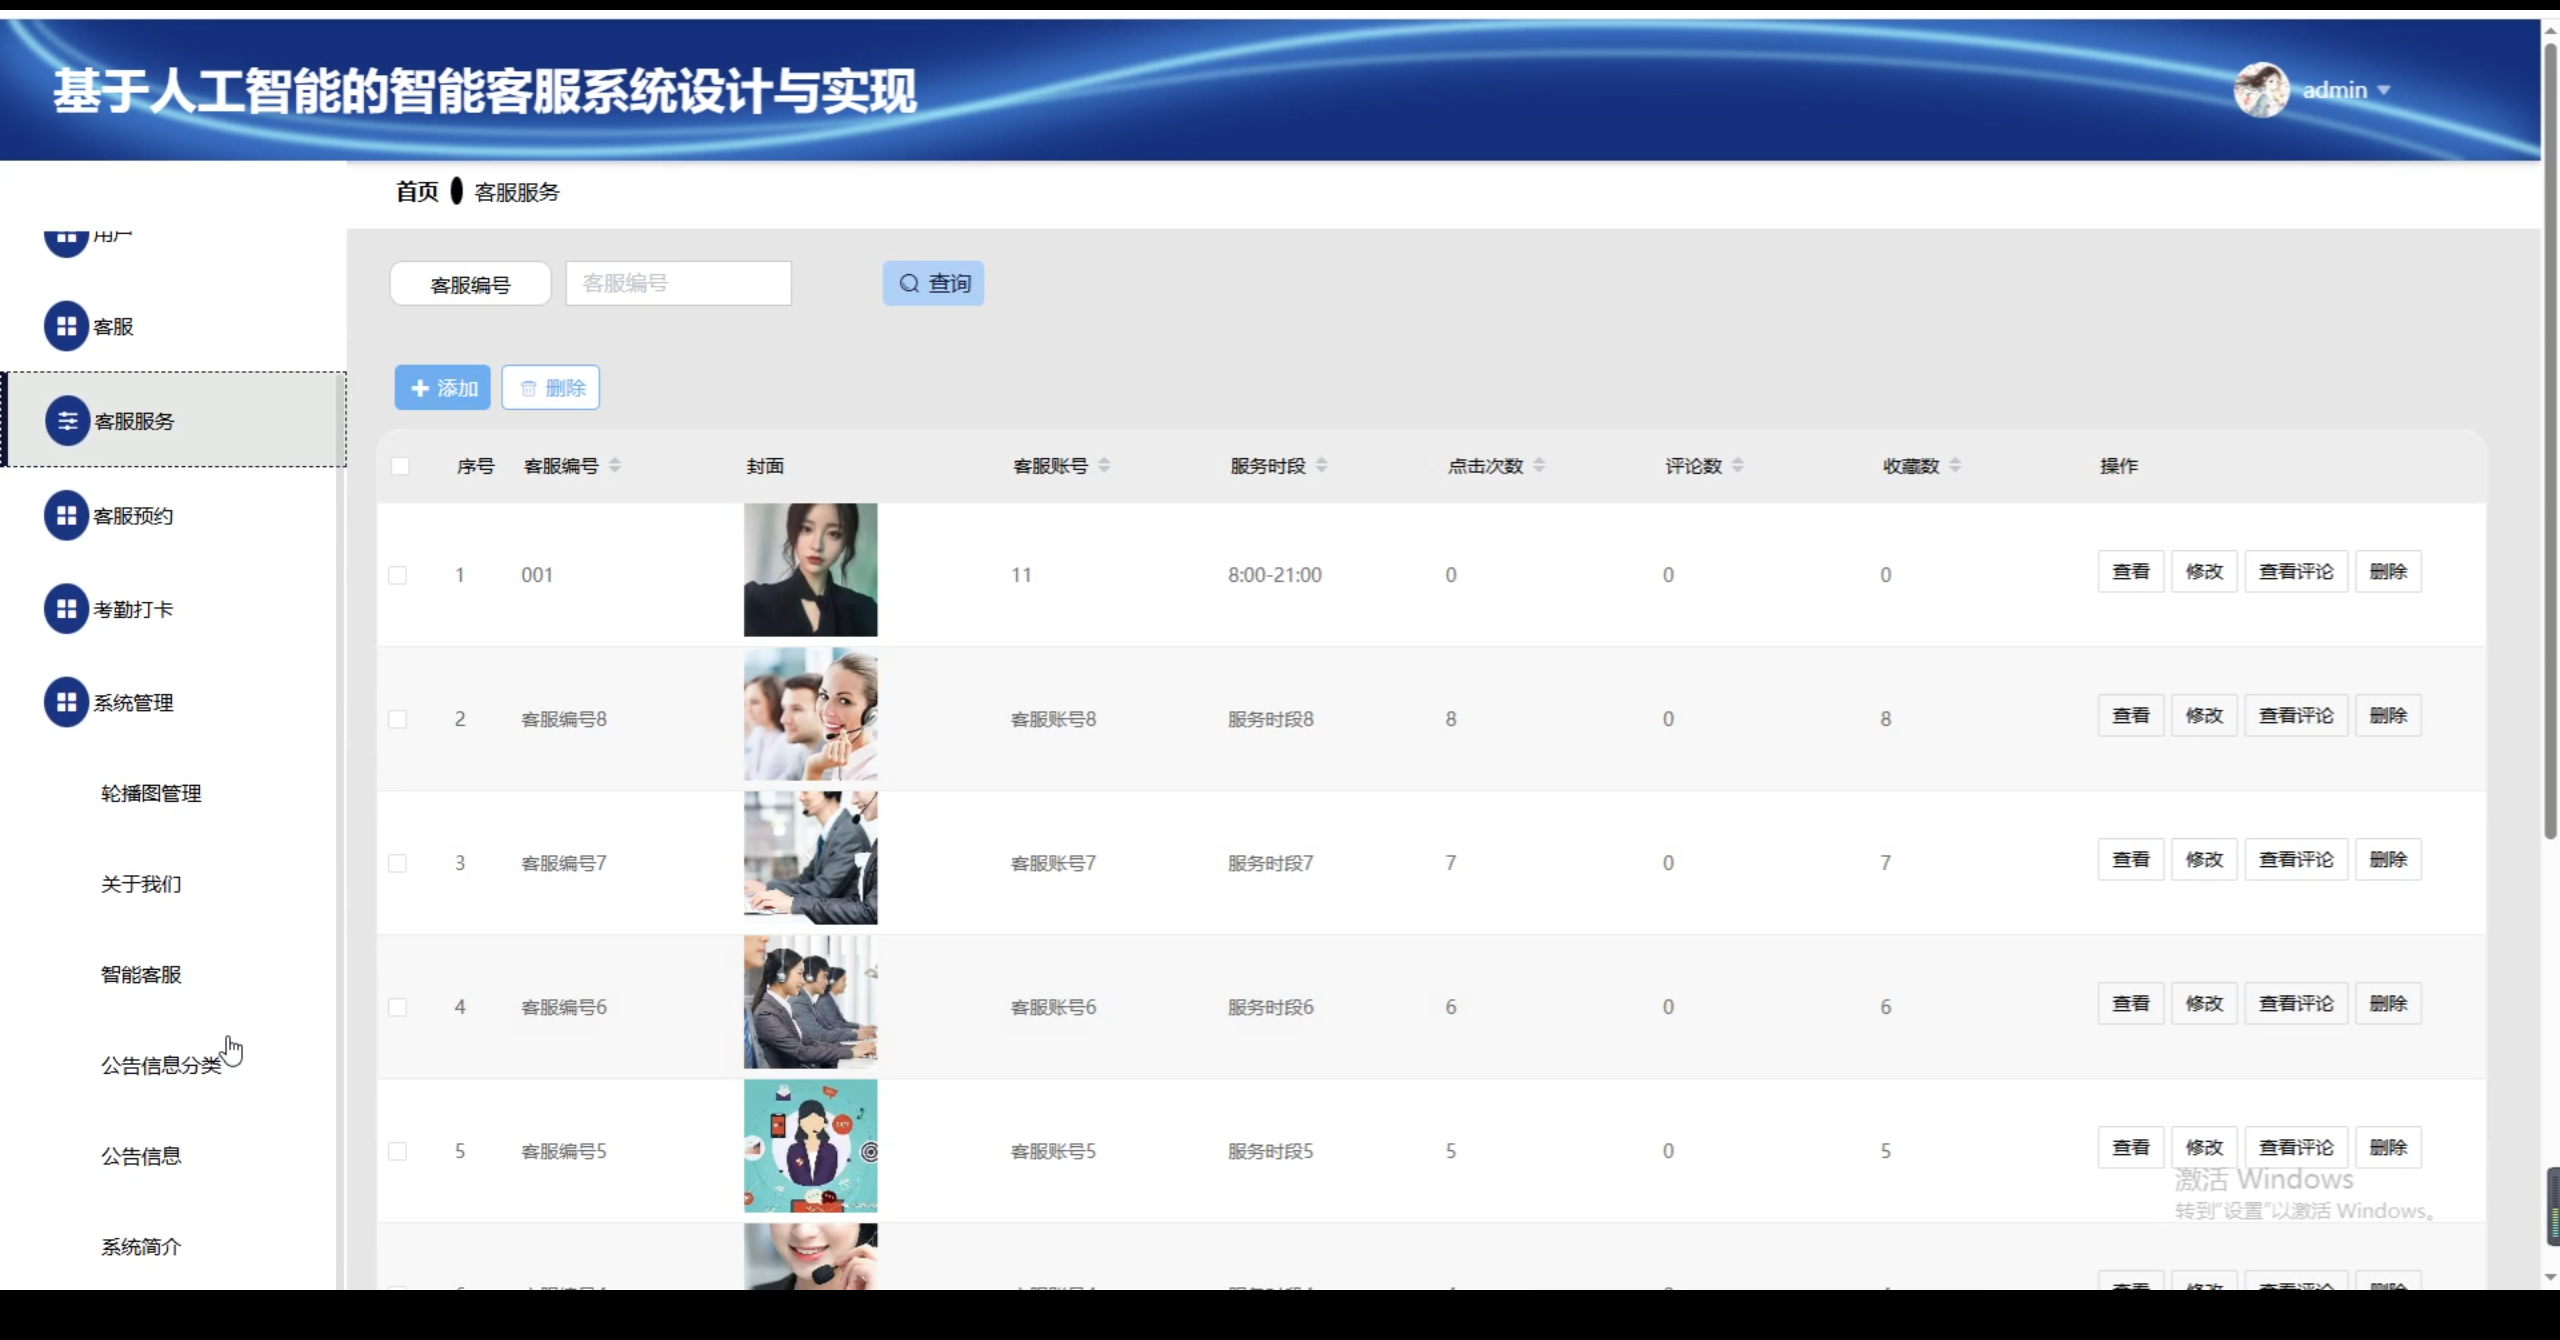Click the 客服 sidebar grid icon
Screen dimensions: 2560x1340
tap(66, 326)
